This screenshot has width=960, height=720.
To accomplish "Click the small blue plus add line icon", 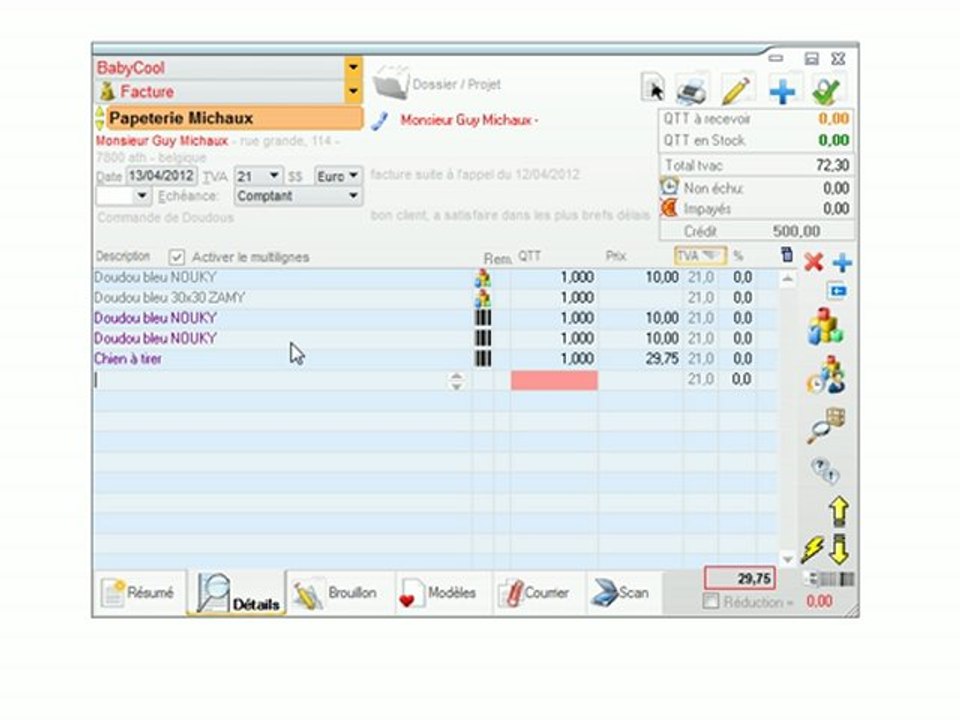I will pyautogui.click(x=842, y=263).
